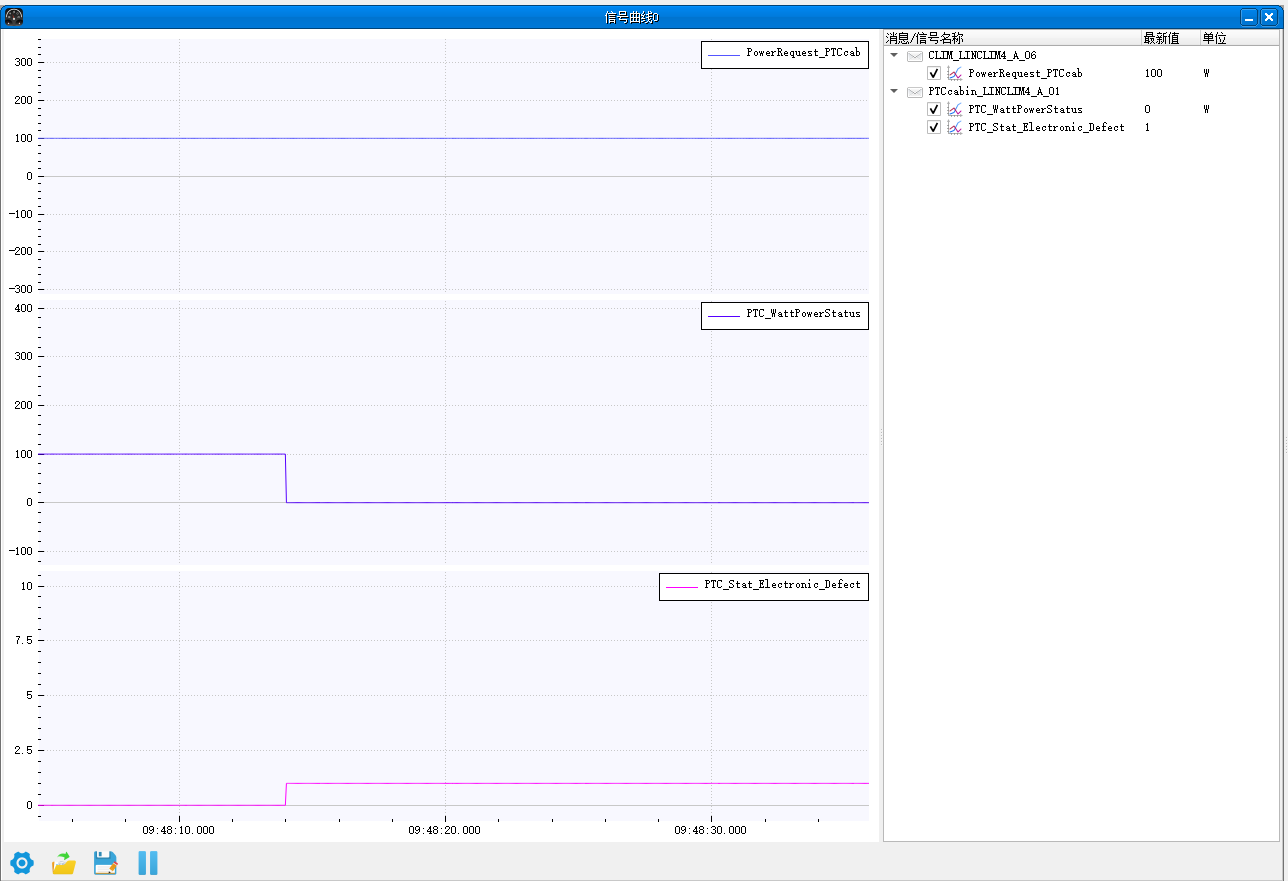Click the envelope icon of PTCcabin_LINCLIM4_A_01
Image resolution: width=1288 pixels, height=881 pixels.
point(915,91)
